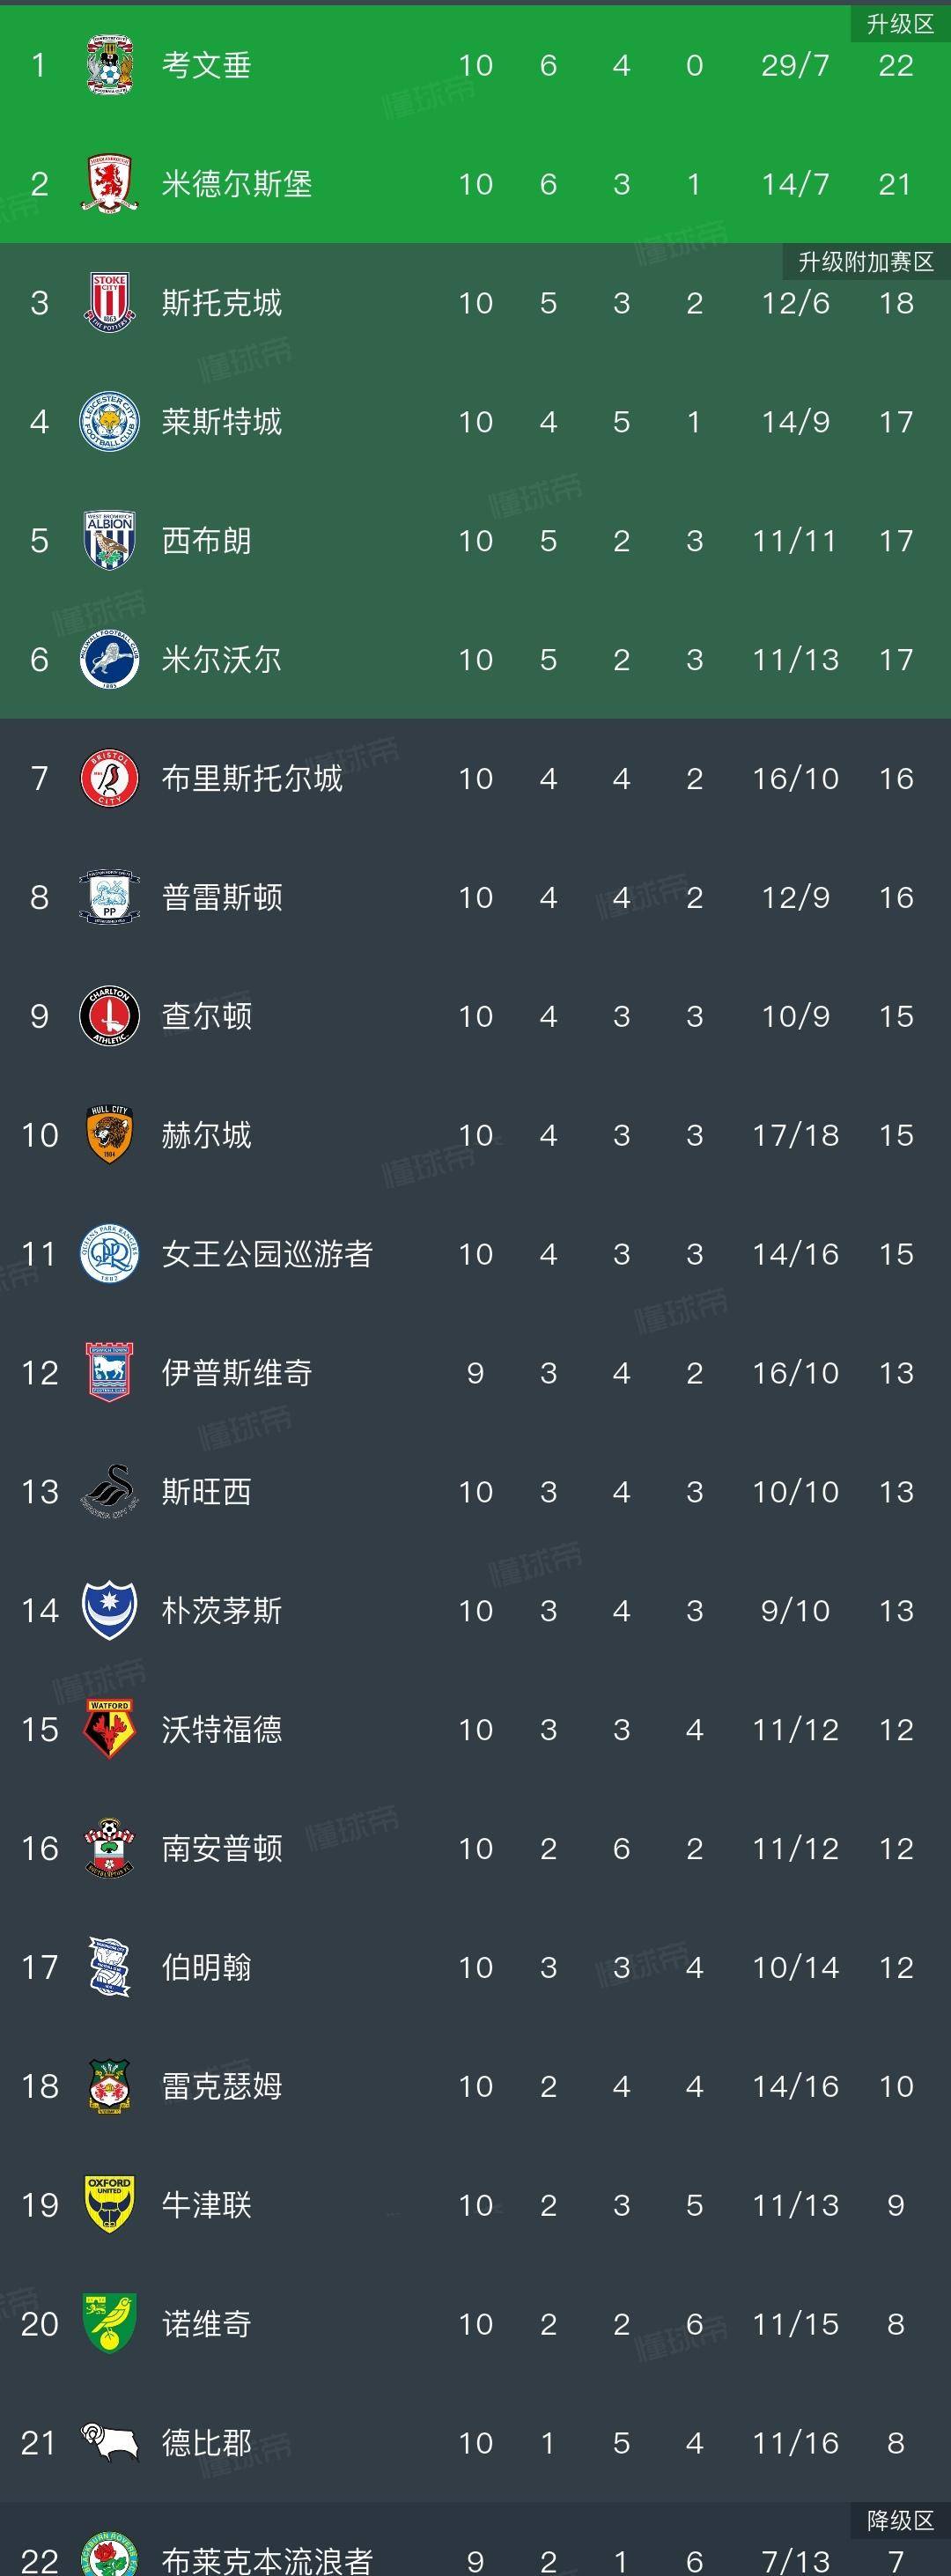
Task: Tap the Millwall lion crest
Action: [x=109, y=659]
